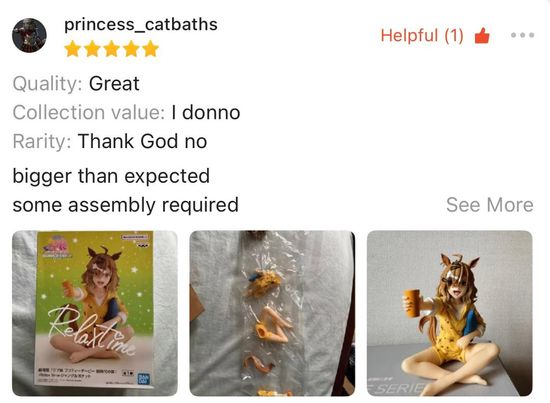The height and width of the screenshot is (403, 550).
Task: Click the Helpful (1) label
Action: tap(422, 36)
